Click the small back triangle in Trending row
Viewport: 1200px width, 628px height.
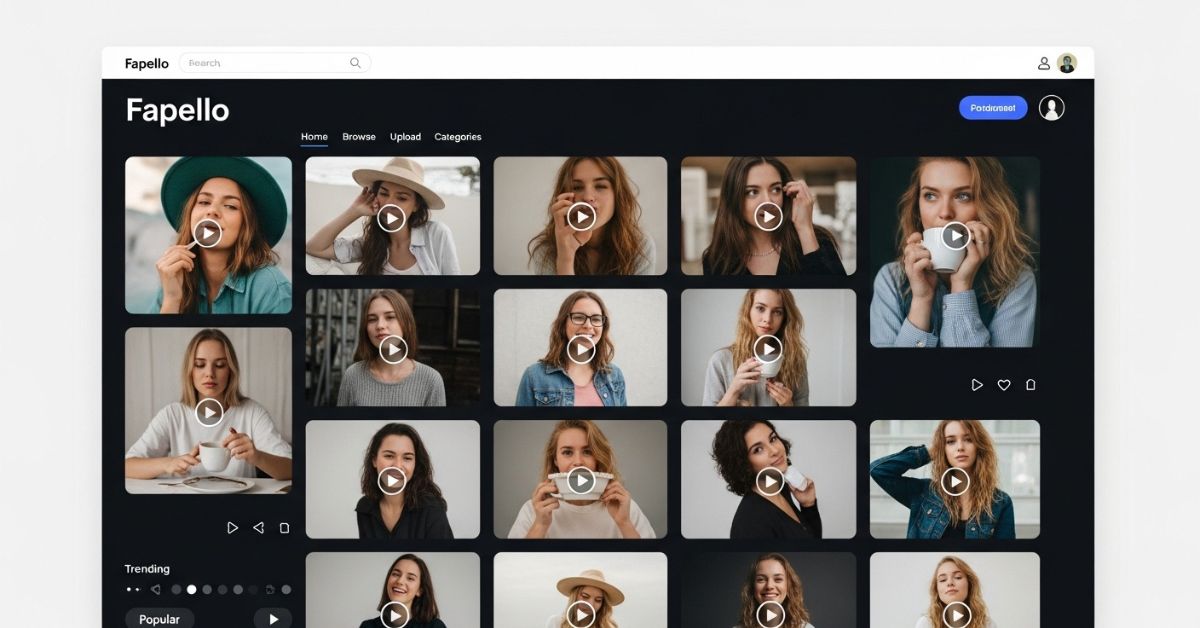tap(155, 590)
